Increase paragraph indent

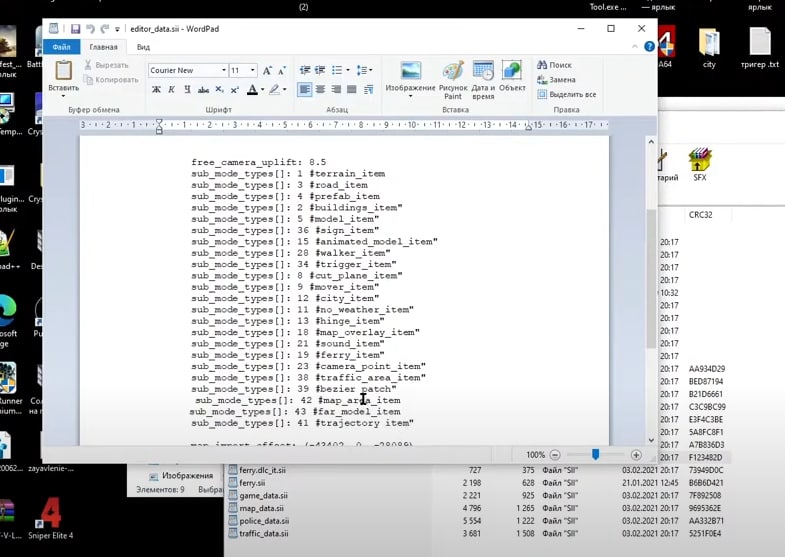coord(320,70)
